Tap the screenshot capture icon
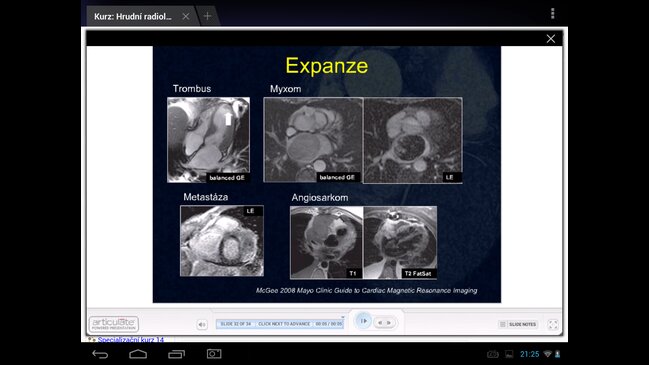 (x=214, y=354)
